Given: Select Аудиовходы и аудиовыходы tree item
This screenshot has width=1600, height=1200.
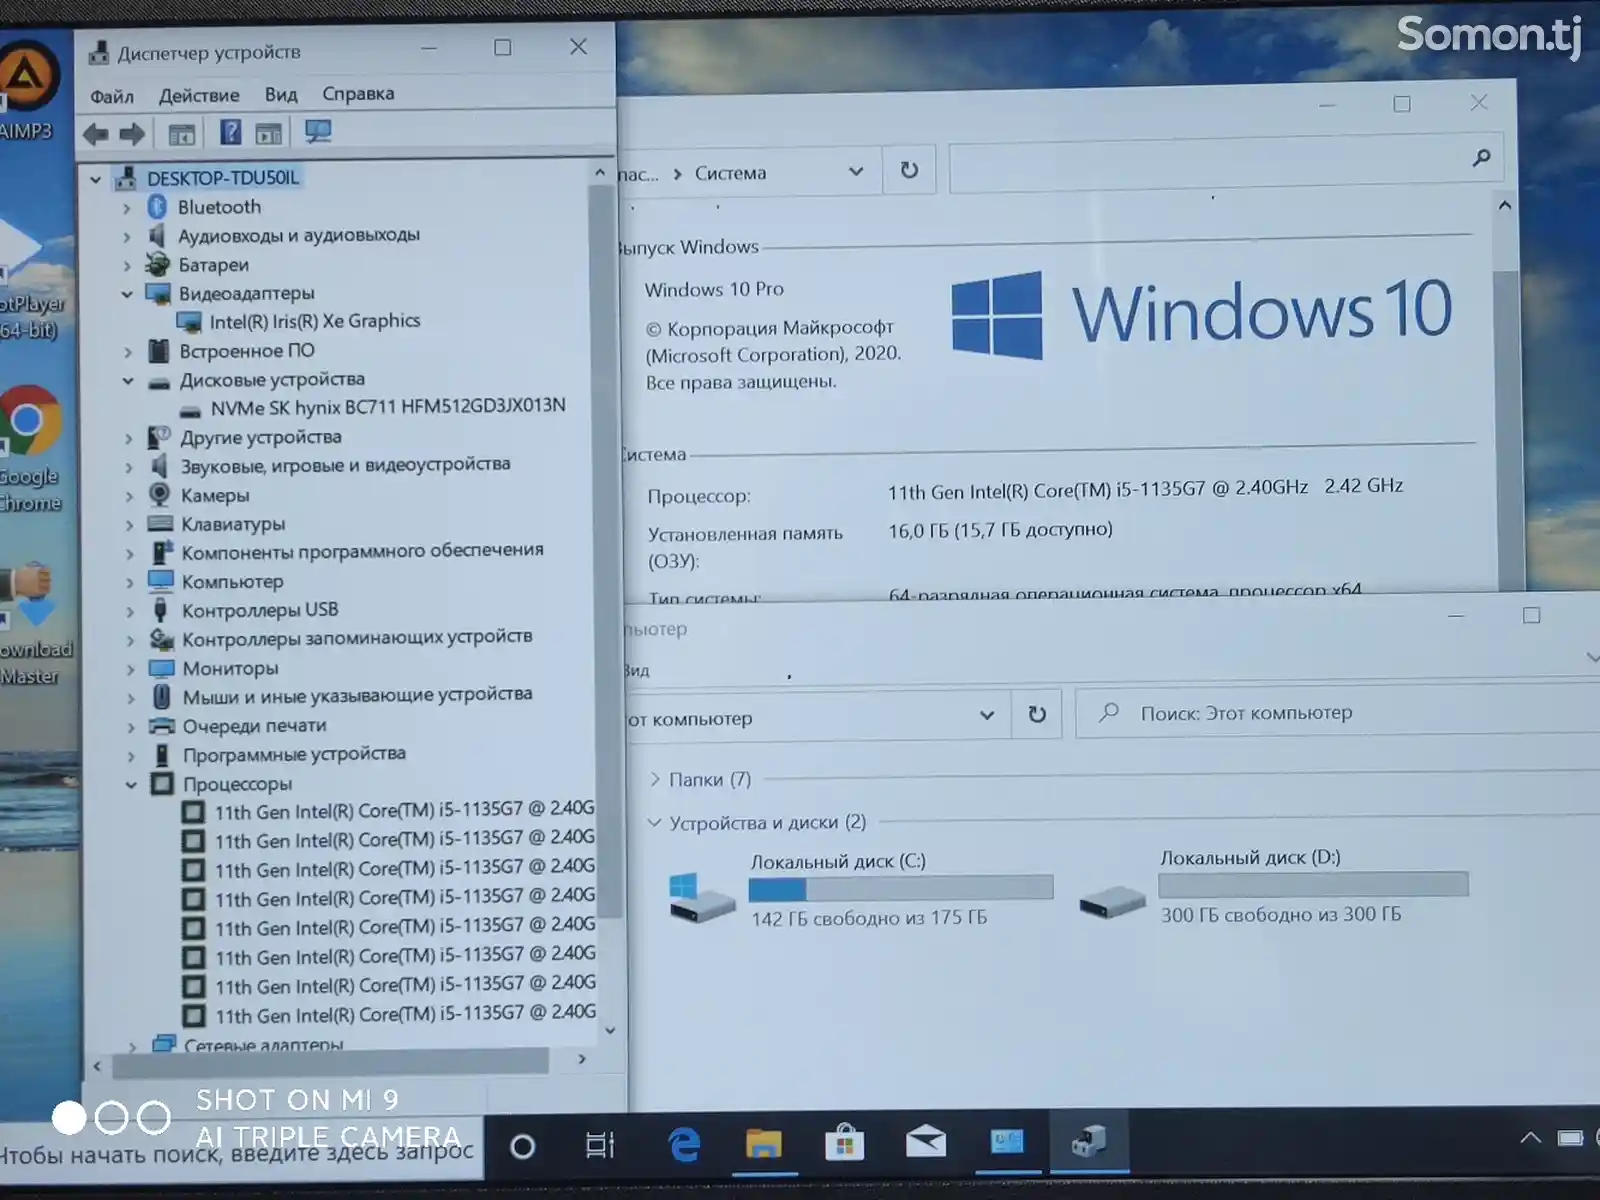Looking at the screenshot, I should 299,236.
